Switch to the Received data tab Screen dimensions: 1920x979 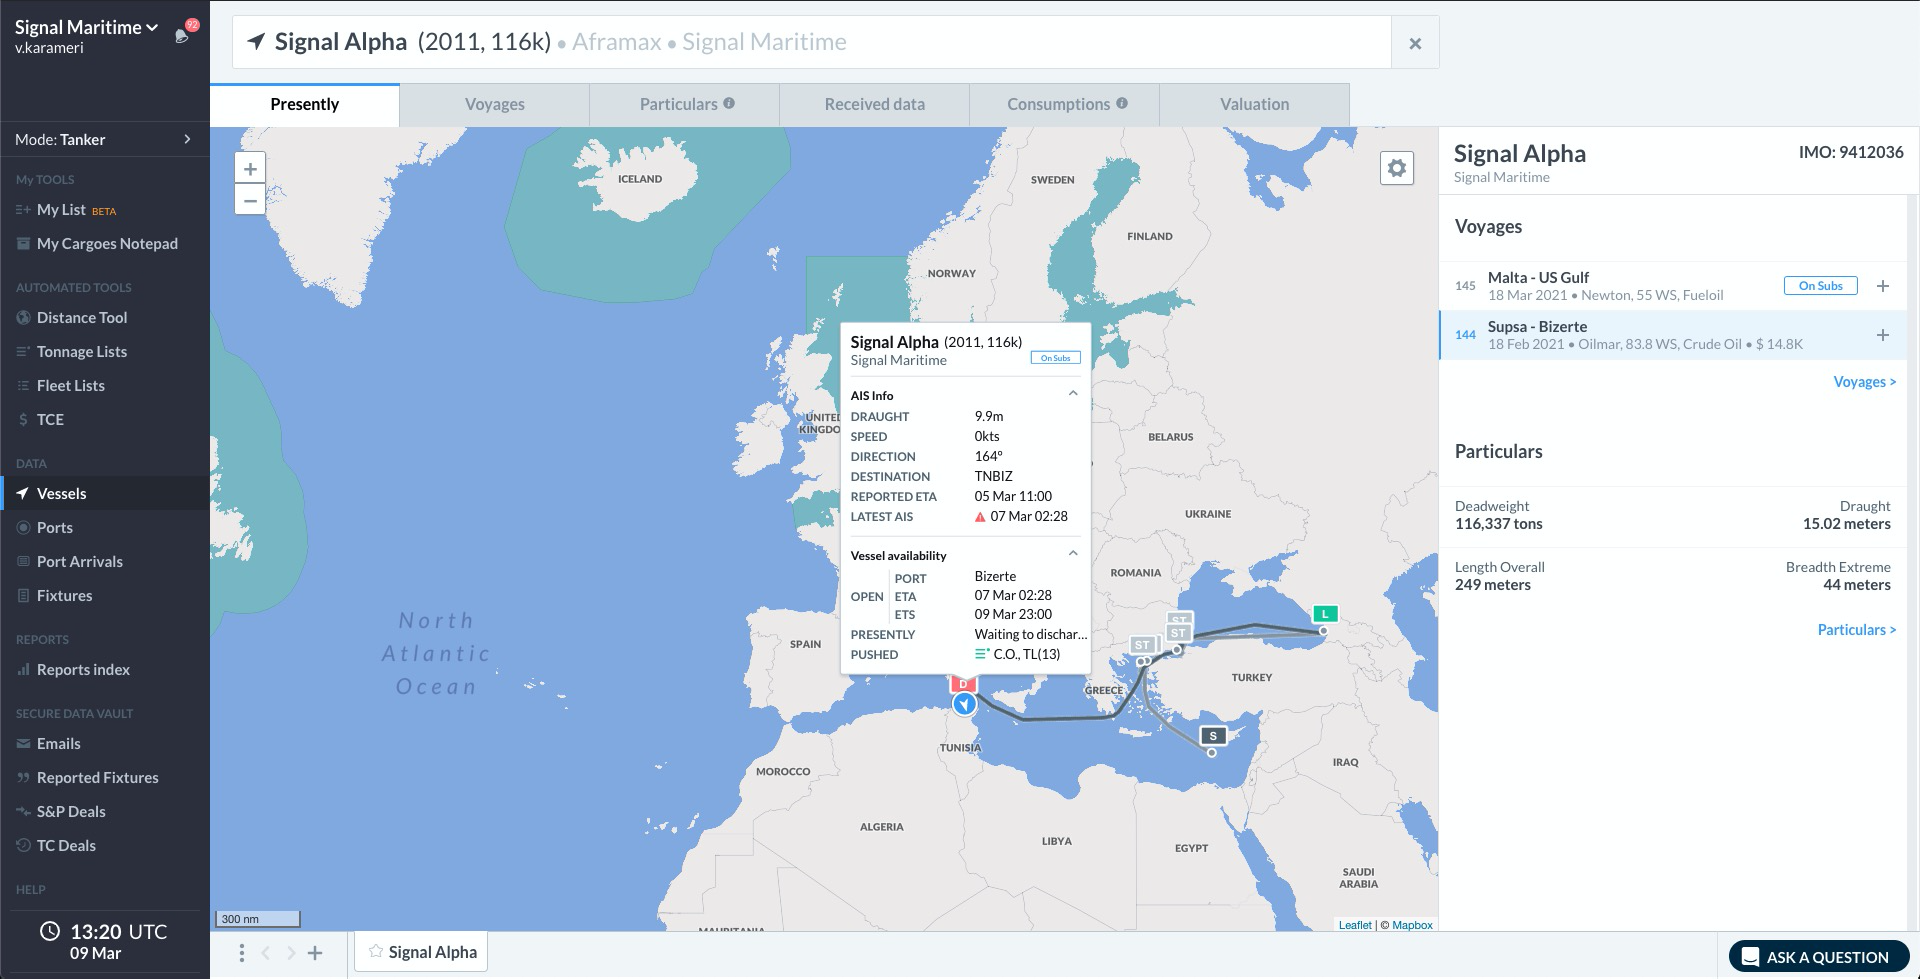[874, 105]
